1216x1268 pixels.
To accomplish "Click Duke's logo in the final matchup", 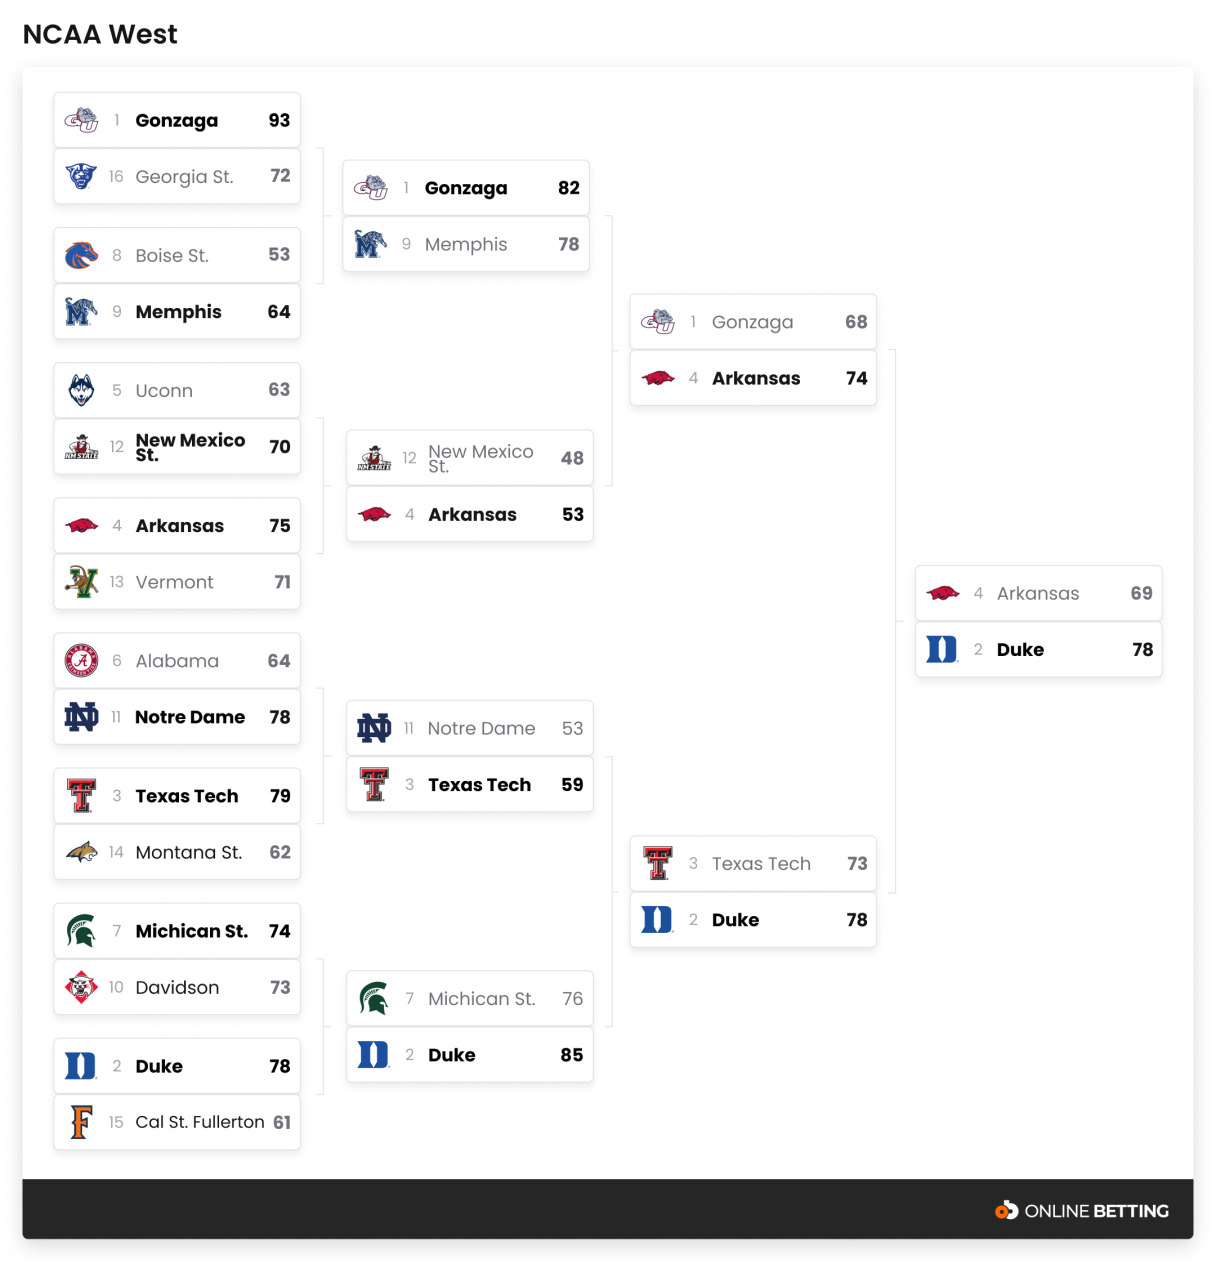I will 942,650.
